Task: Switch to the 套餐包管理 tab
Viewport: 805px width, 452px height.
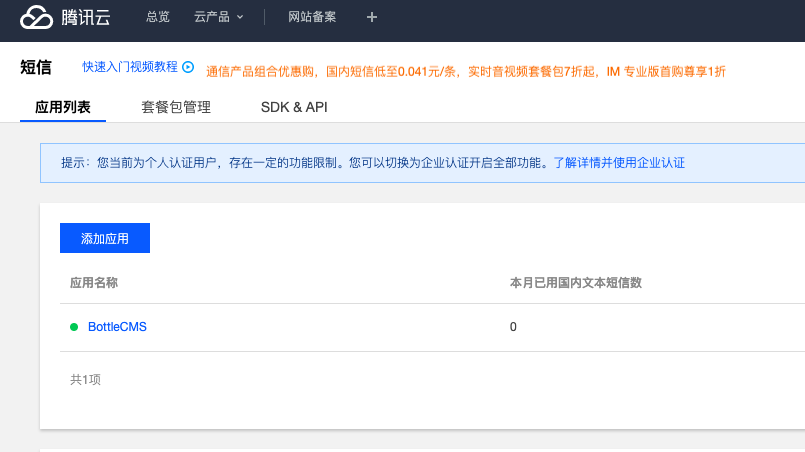Action: click(x=176, y=107)
